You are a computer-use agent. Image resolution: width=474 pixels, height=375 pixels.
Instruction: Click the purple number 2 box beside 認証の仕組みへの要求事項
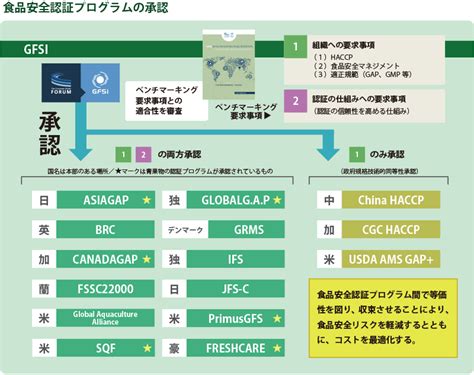click(295, 101)
